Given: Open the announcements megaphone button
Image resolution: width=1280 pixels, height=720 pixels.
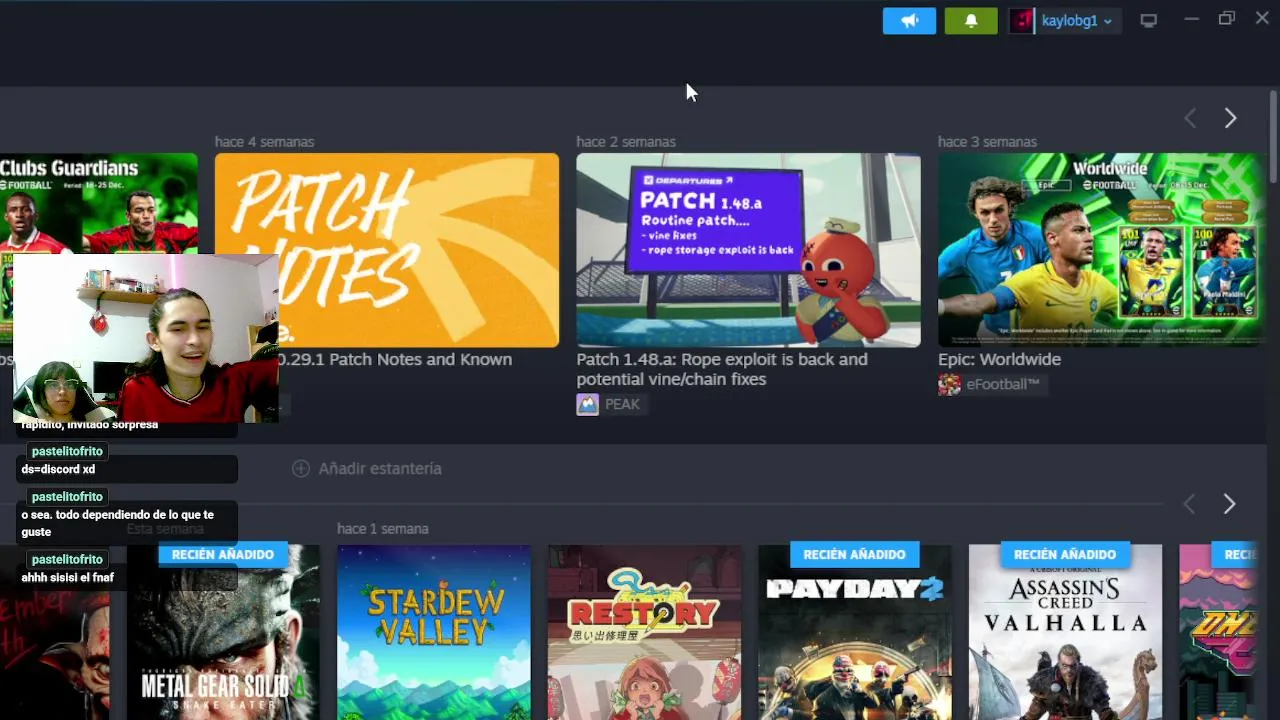Looking at the screenshot, I should click(909, 21).
